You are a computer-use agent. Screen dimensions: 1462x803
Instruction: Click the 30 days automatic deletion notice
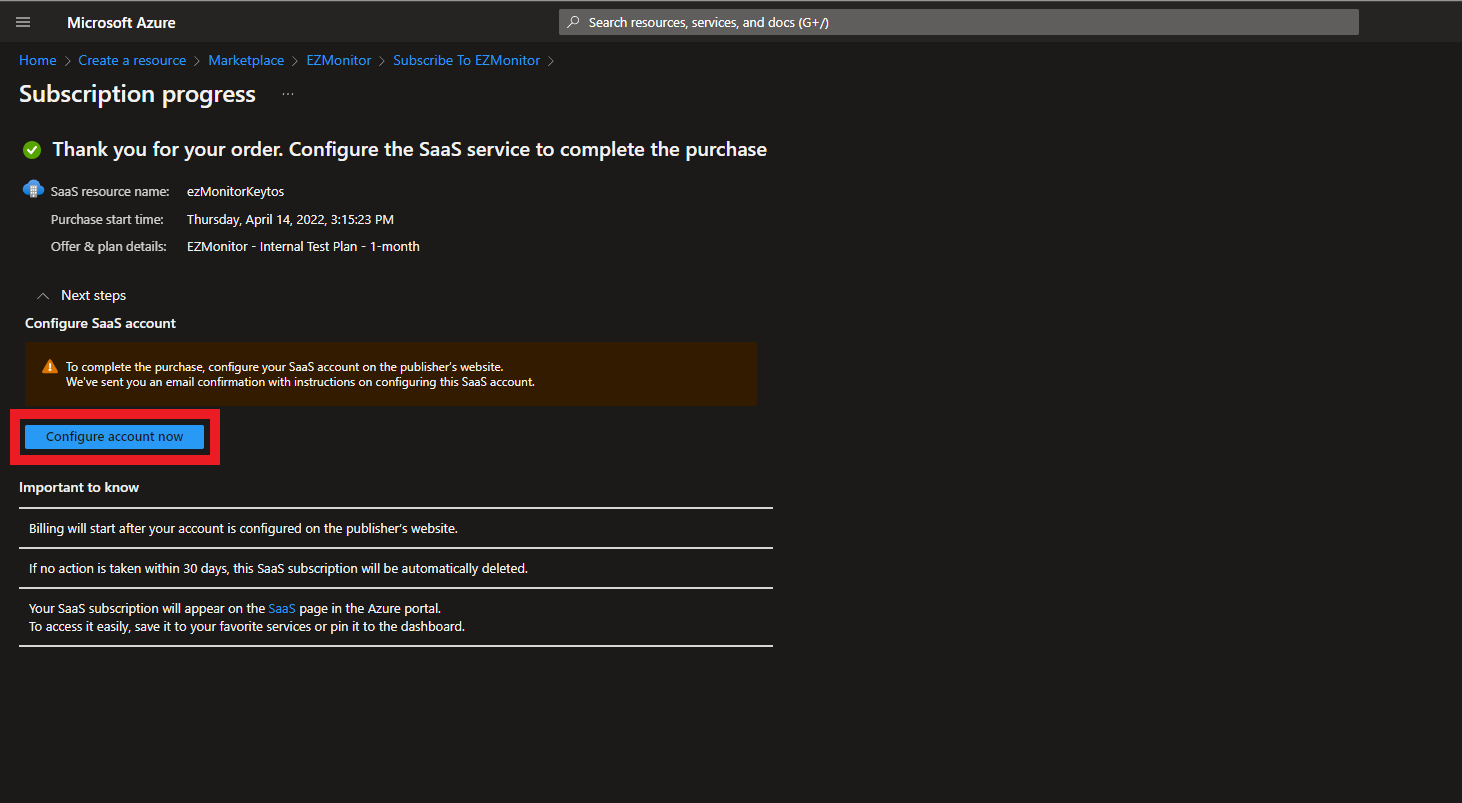click(396, 568)
